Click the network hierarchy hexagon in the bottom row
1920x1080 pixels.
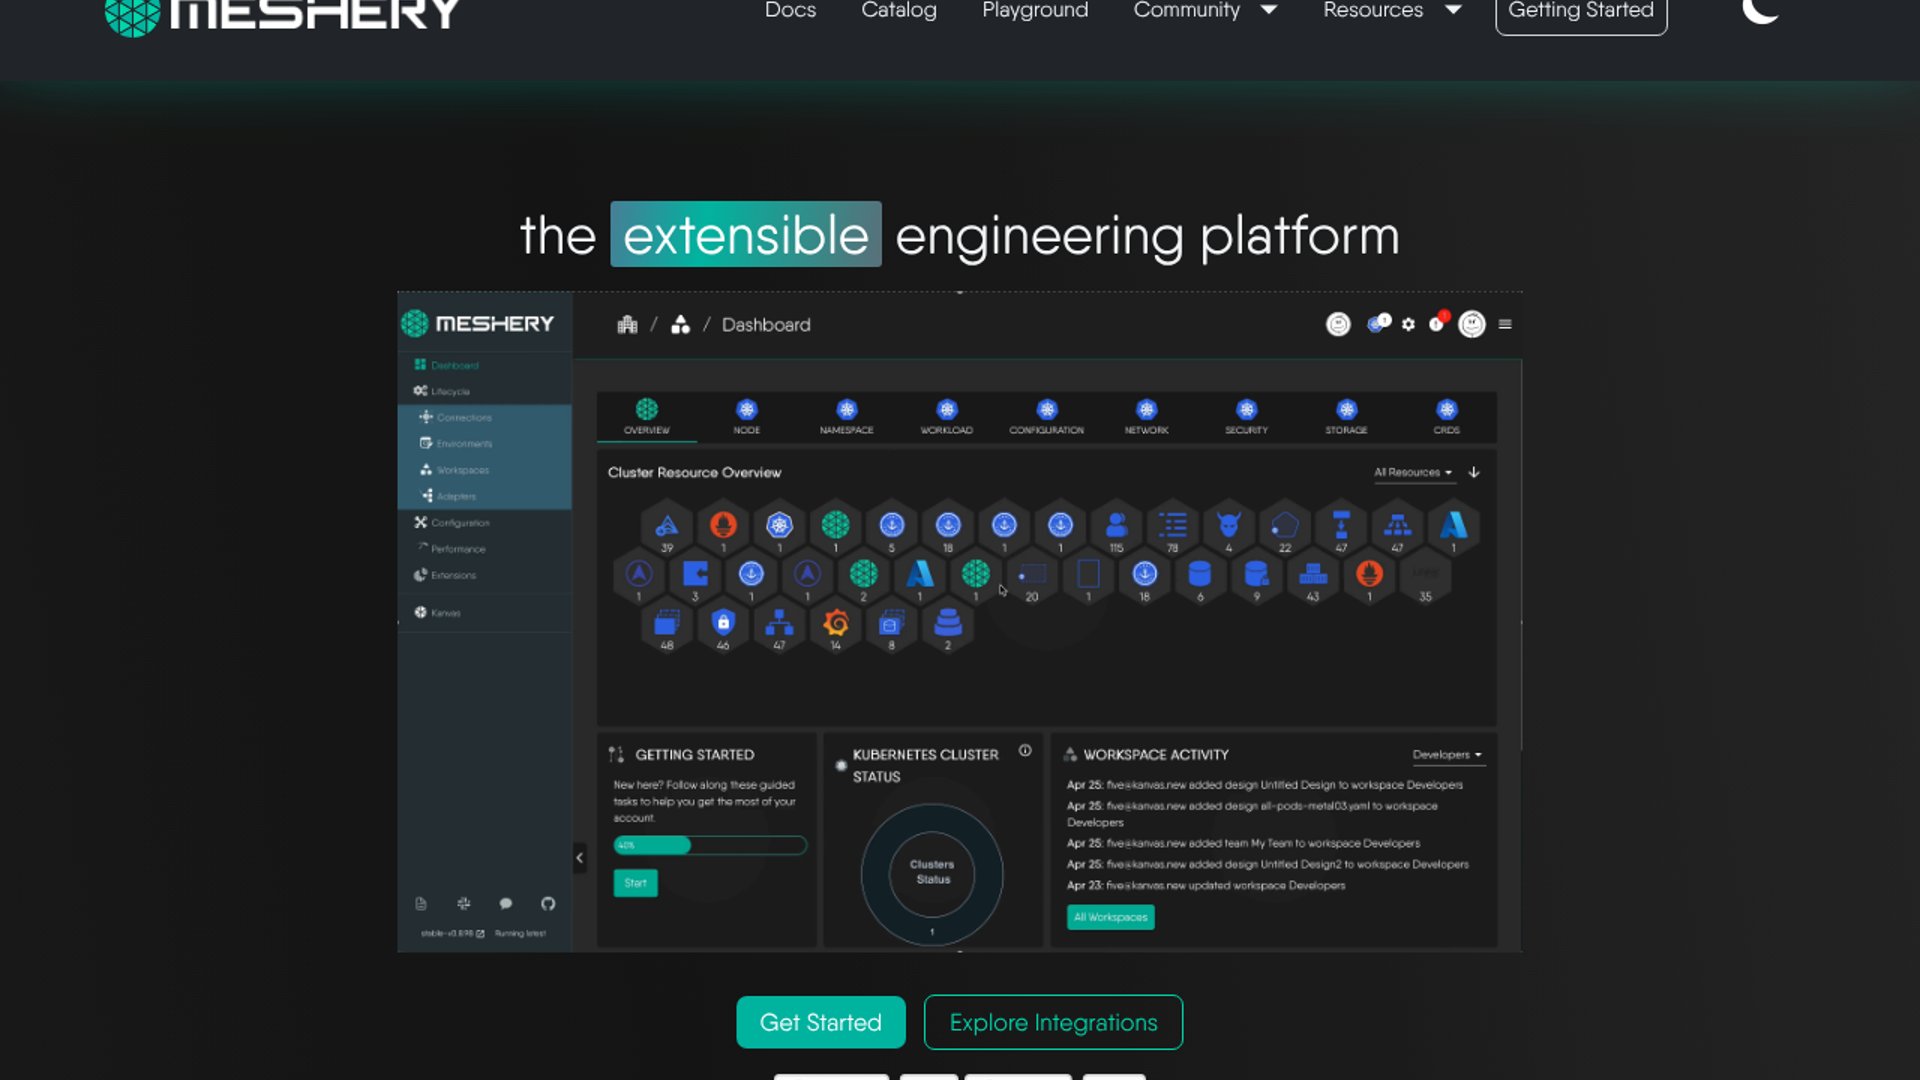pyautogui.click(x=779, y=625)
